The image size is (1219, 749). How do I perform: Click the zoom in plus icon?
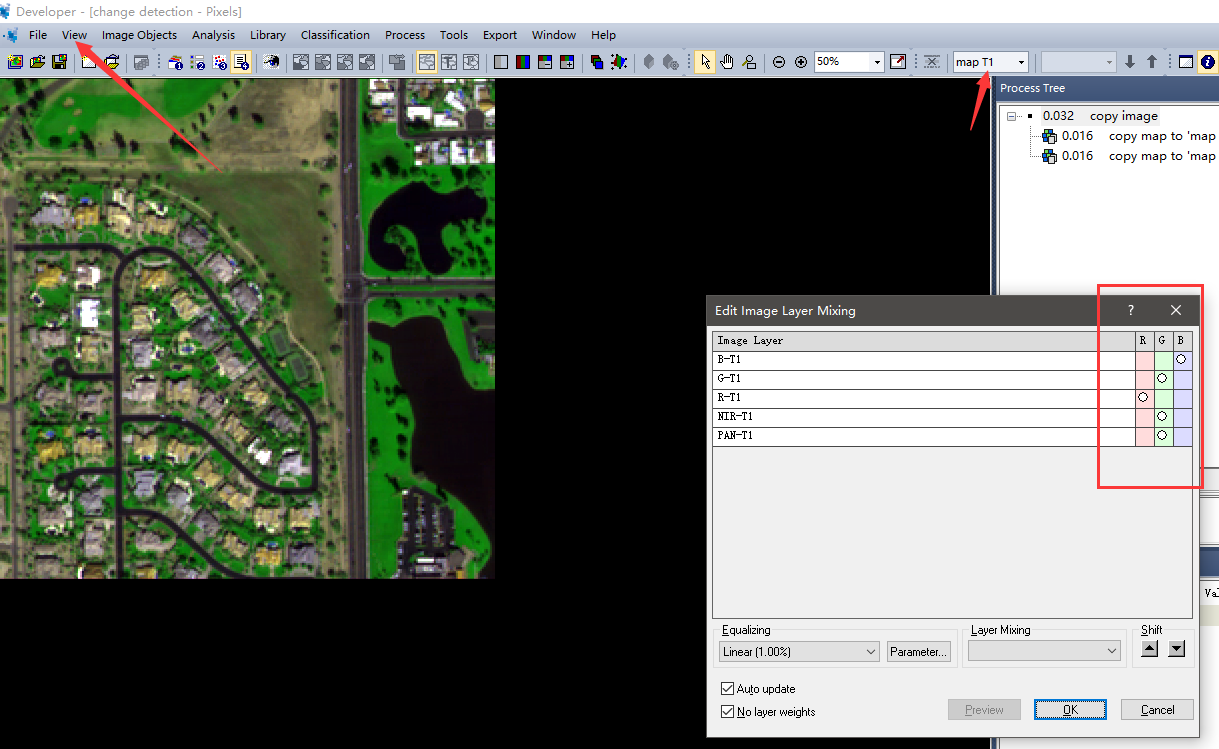(x=801, y=62)
